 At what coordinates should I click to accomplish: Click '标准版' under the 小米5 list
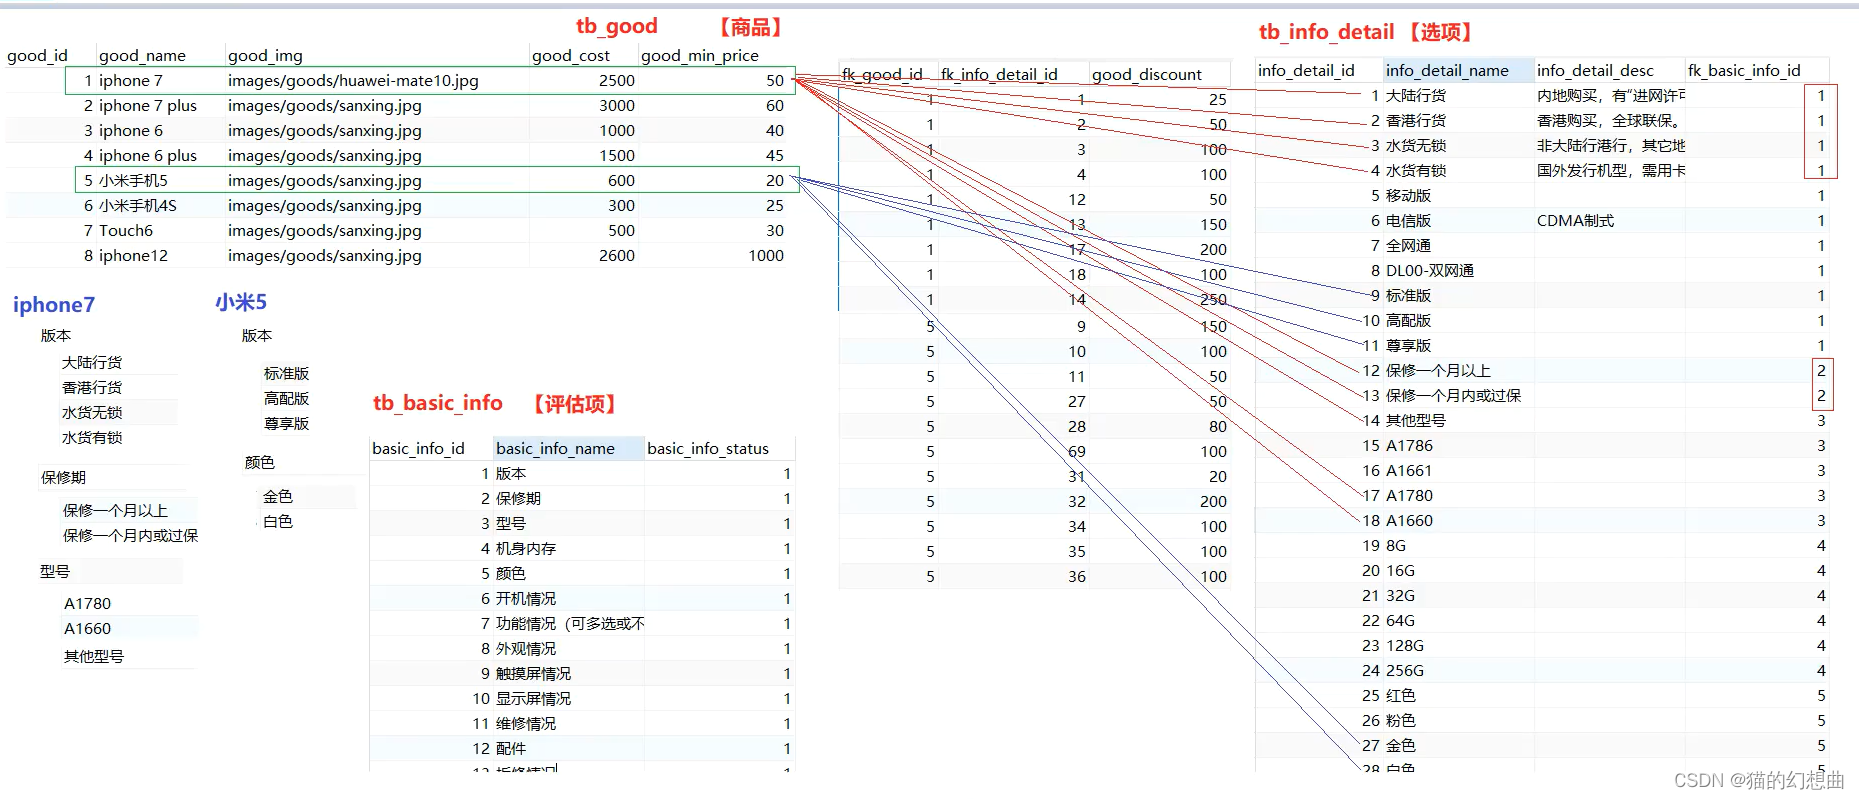[286, 374]
